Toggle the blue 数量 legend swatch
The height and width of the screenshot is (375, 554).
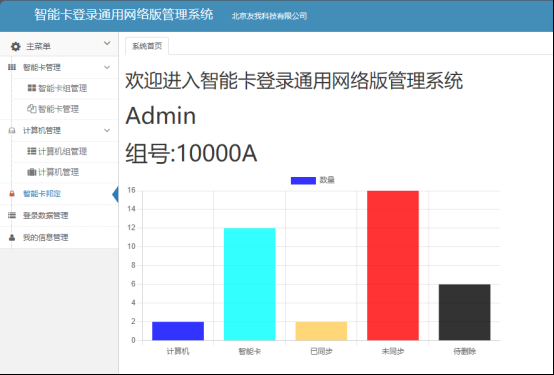tap(303, 181)
